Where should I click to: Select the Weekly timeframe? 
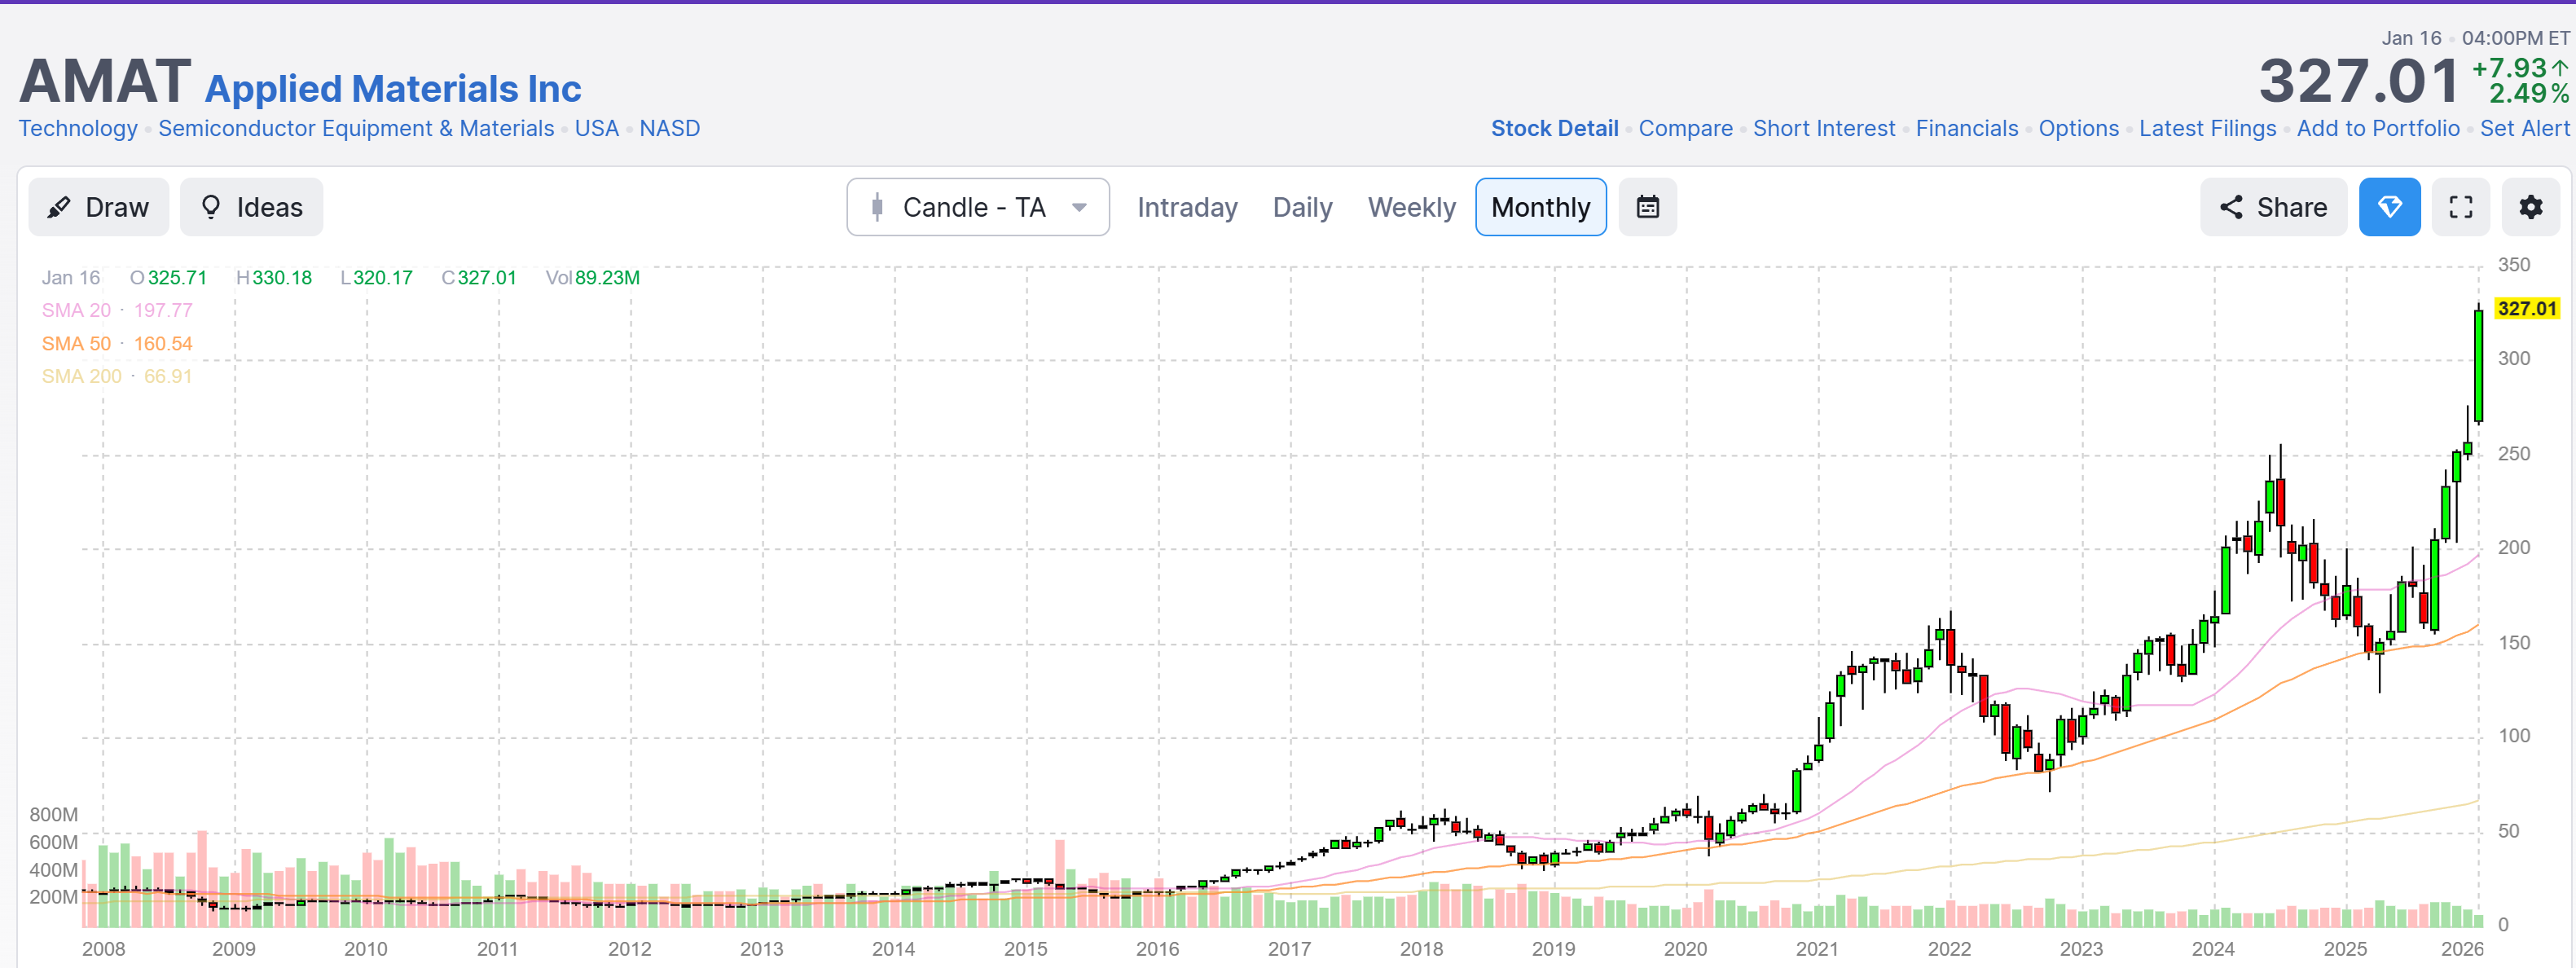(x=1410, y=207)
